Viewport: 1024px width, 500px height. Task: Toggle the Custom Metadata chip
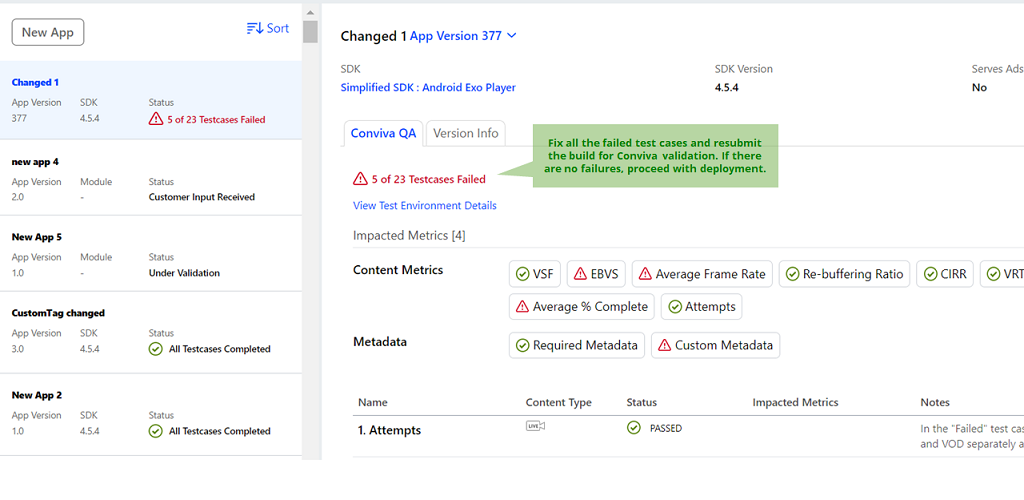coord(715,345)
